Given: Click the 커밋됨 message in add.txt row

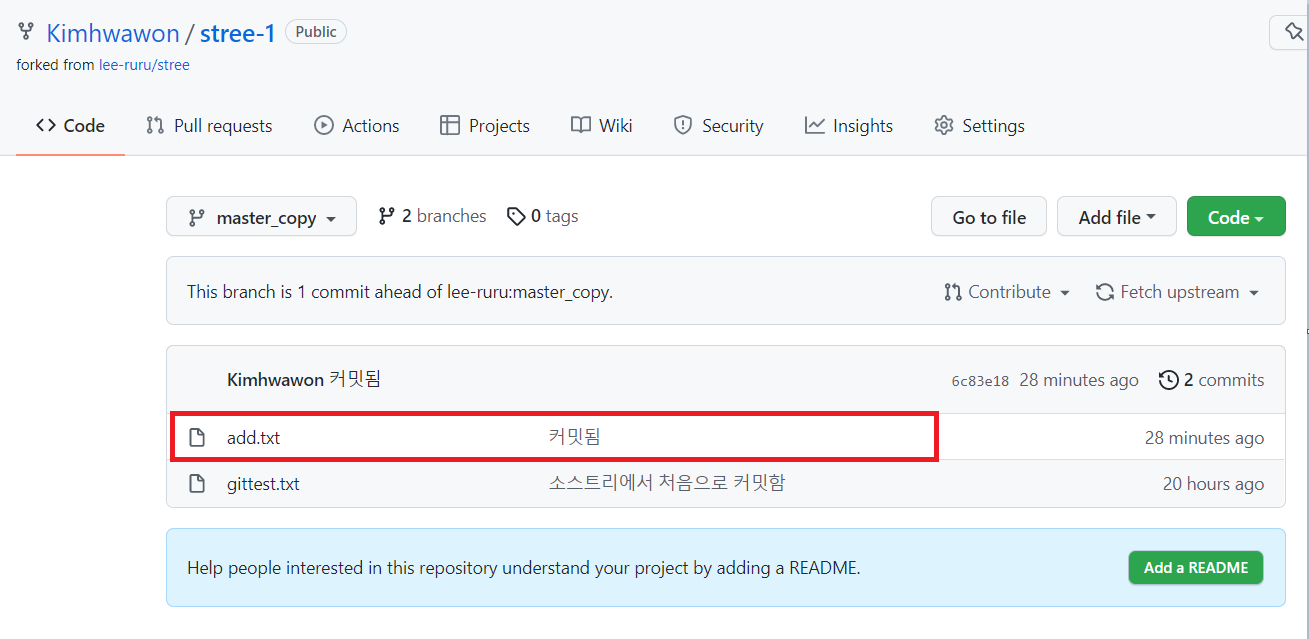Looking at the screenshot, I should tap(574, 437).
